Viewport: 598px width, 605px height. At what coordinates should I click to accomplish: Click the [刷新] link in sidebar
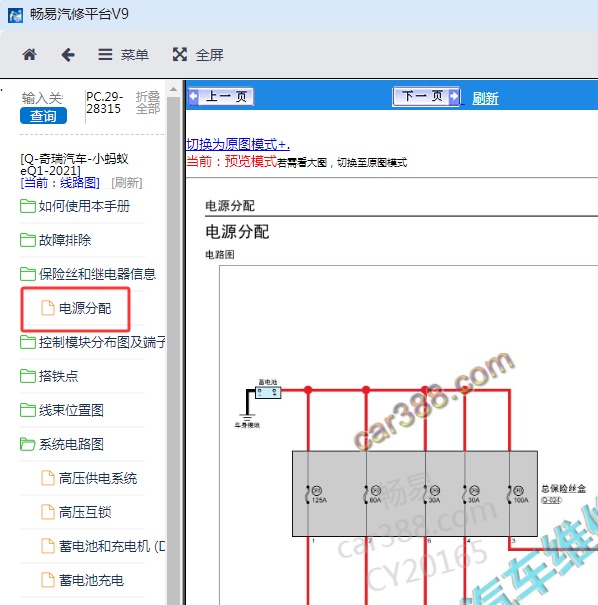[127, 183]
